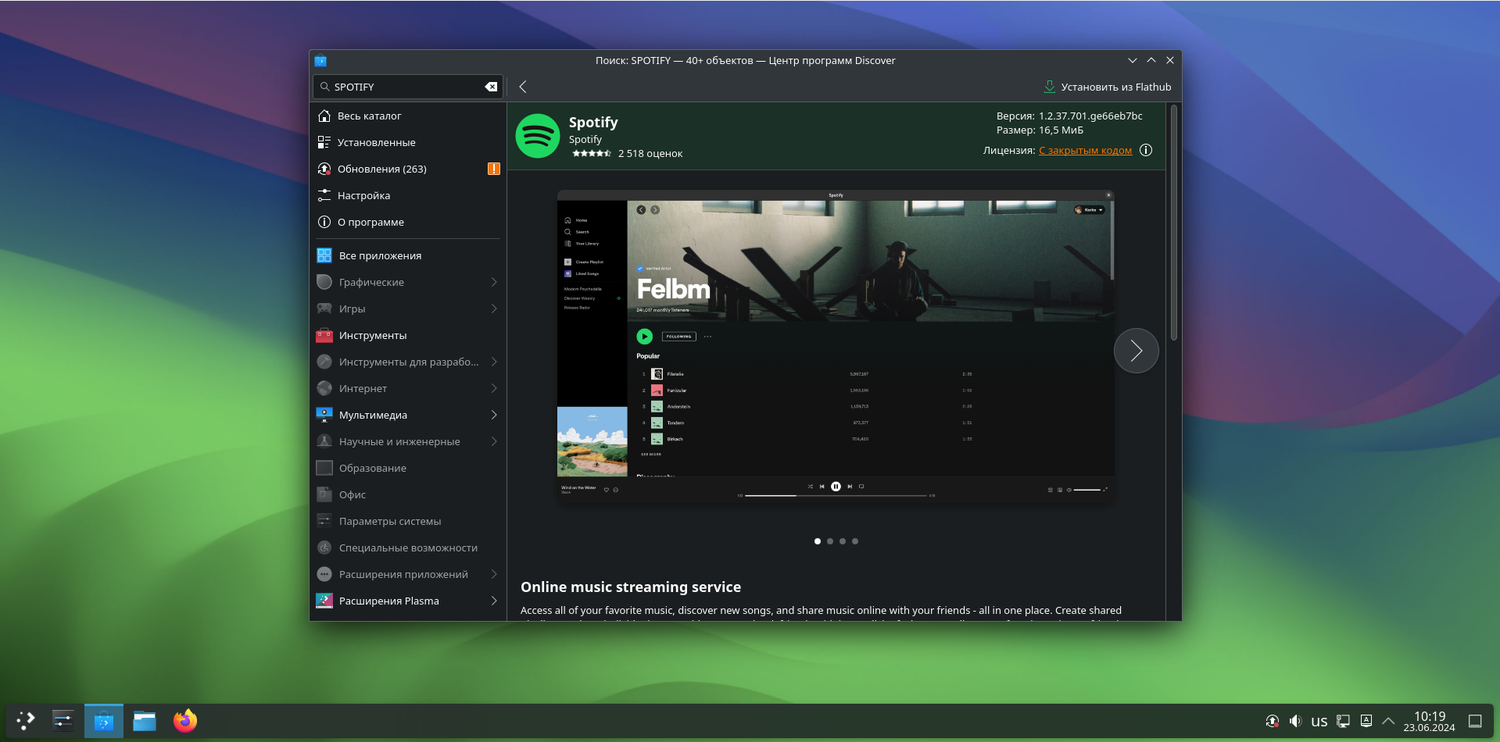Clear the SPOTIFY search text with the erase icon
1500x742 pixels.
pyautogui.click(x=491, y=87)
